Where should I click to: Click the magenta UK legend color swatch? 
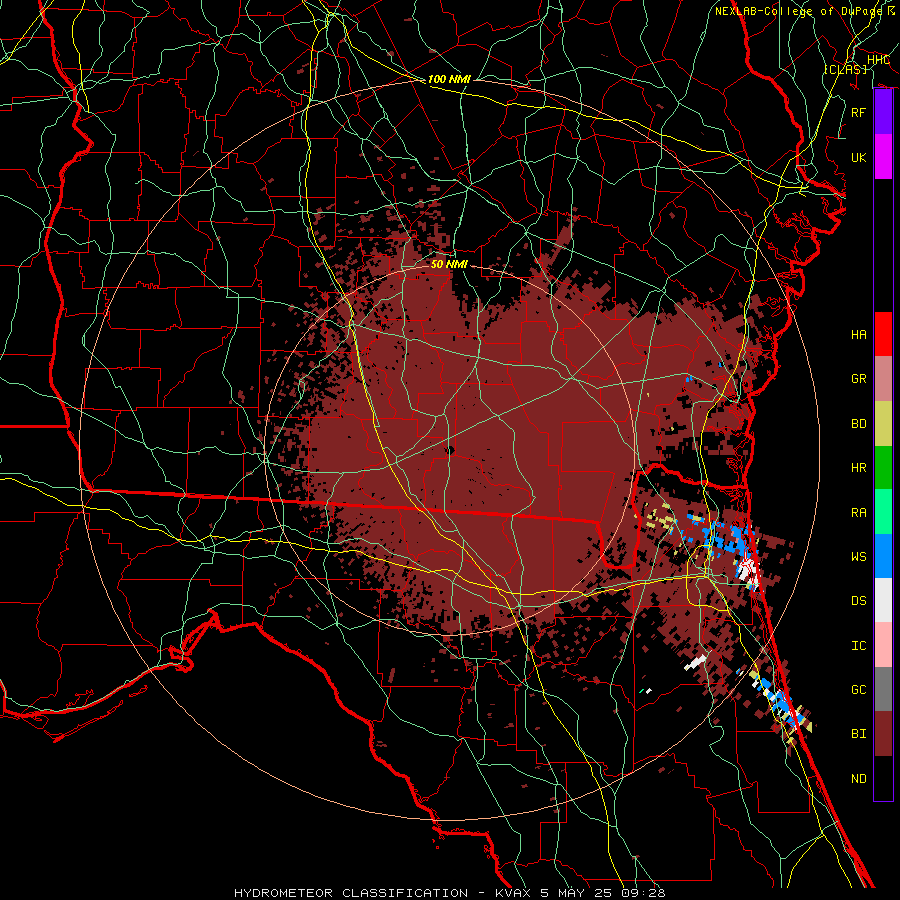pyautogui.click(x=883, y=157)
